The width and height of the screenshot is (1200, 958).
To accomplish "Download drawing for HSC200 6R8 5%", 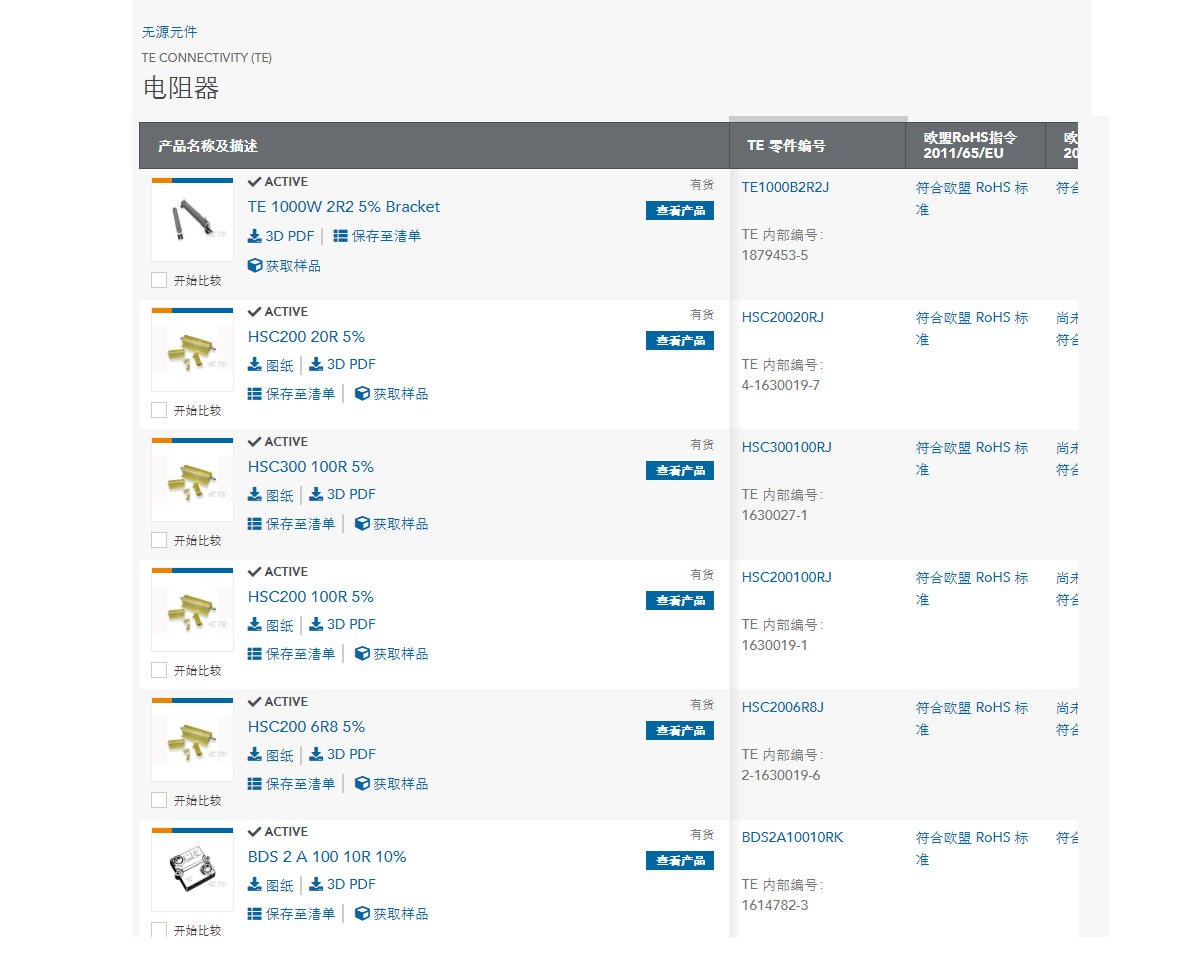I will (x=271, y=755).
